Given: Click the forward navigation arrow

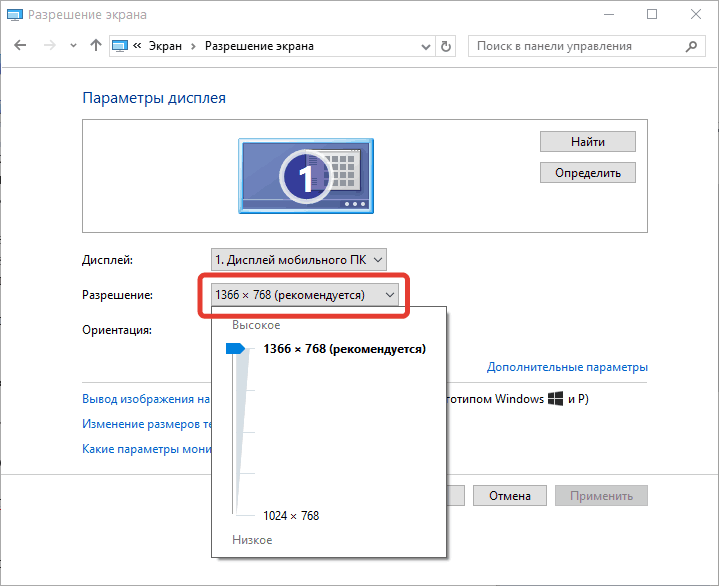Looking at the screenshot, I should [x=48, y=46].
